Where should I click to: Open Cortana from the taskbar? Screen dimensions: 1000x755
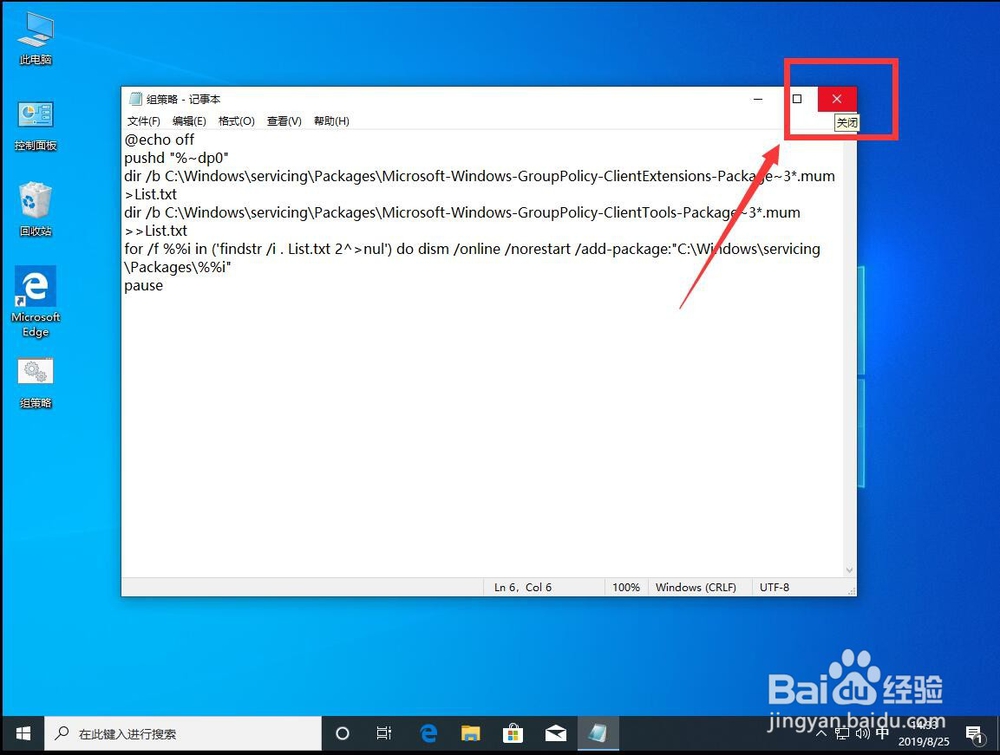coord(342,733)
